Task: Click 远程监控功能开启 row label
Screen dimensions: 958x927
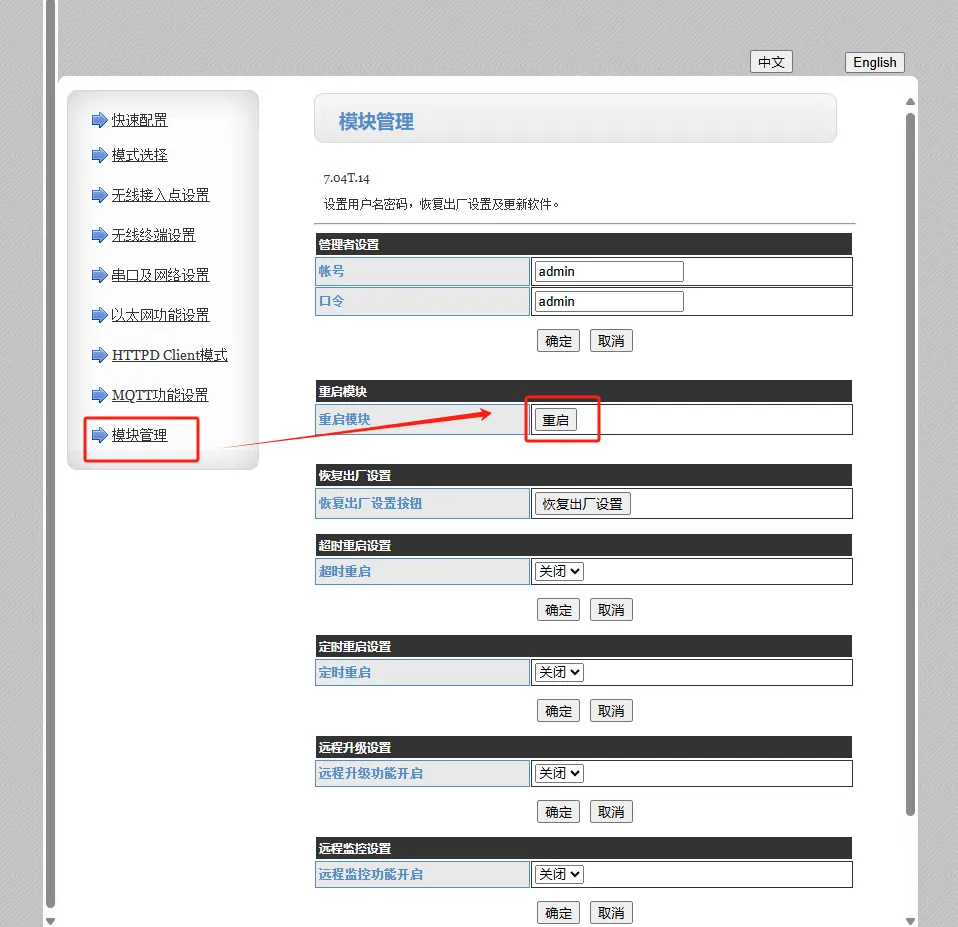Action: pos(370,874)
